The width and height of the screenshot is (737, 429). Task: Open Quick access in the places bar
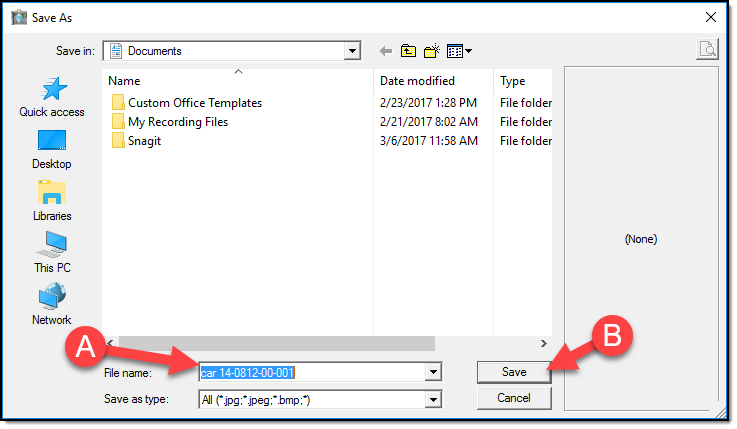coord(52,98)
